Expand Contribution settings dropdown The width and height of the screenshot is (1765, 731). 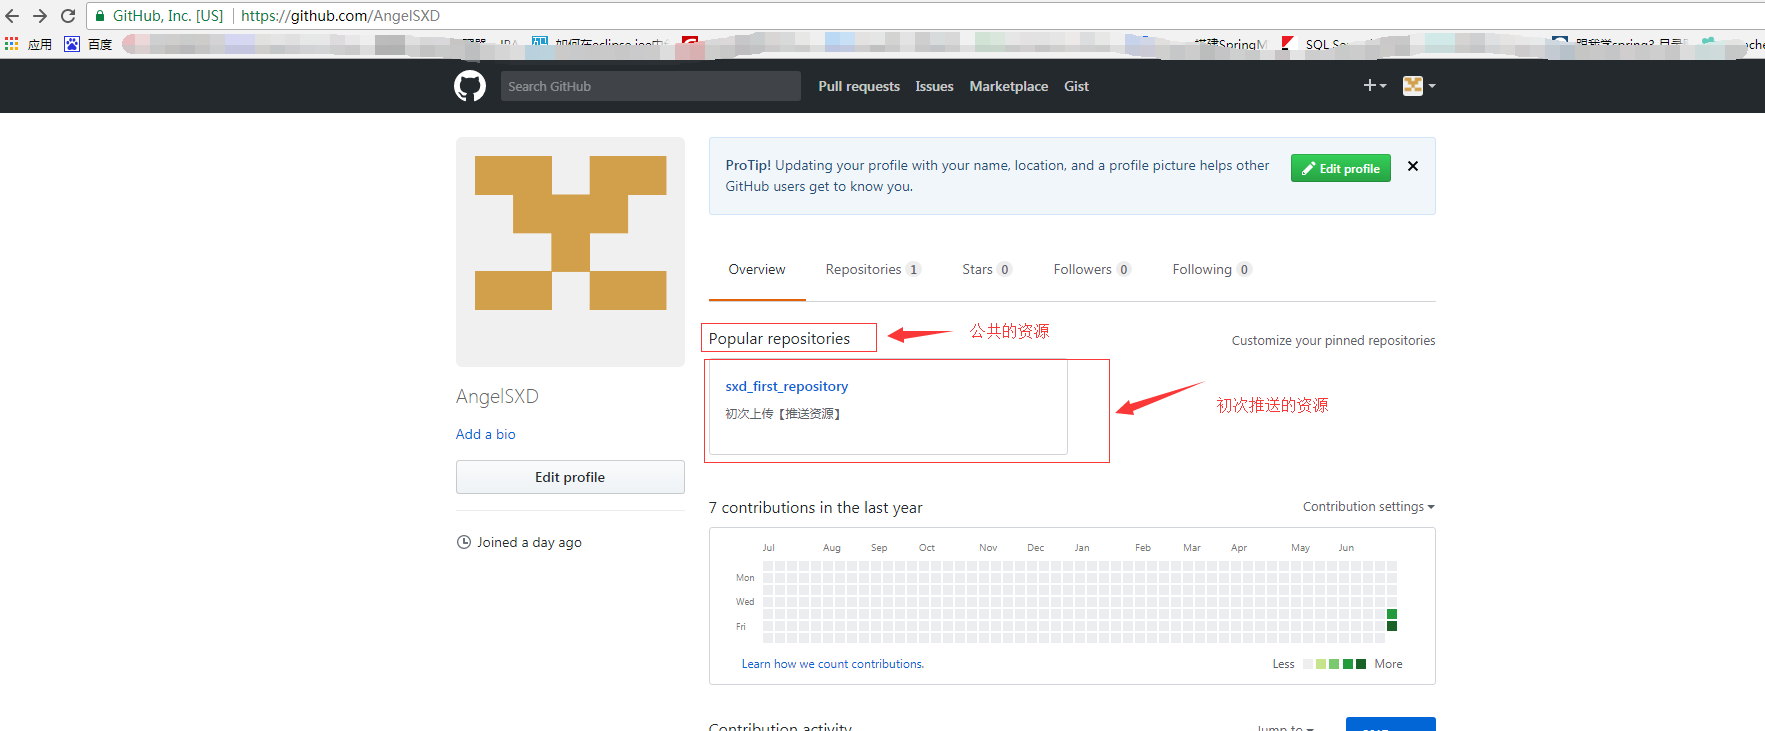pos(1368,507)
